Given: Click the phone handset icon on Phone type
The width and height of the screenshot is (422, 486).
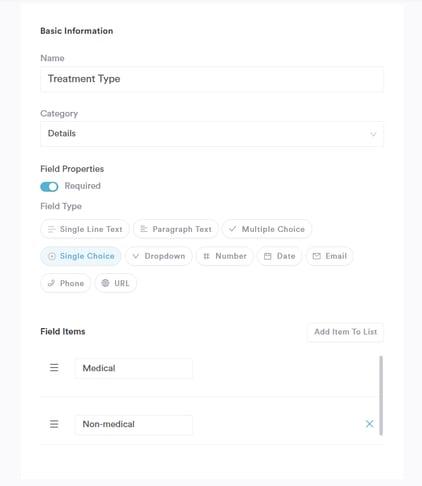Looking at the screenshot, I should click(x=51, y=283).
